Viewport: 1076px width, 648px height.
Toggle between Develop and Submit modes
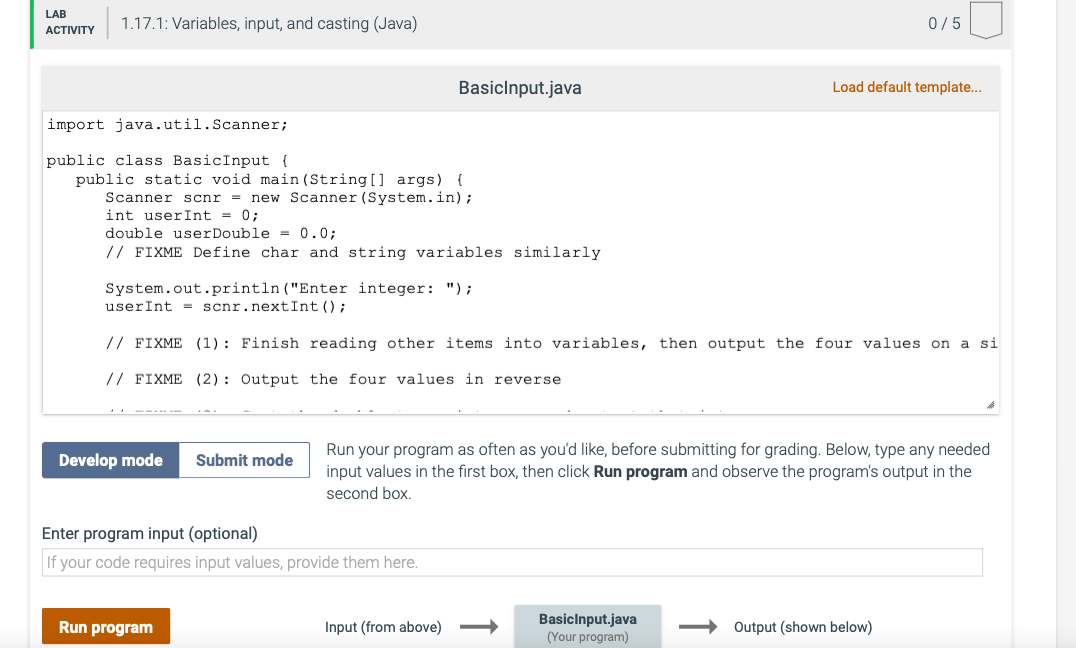175,460
